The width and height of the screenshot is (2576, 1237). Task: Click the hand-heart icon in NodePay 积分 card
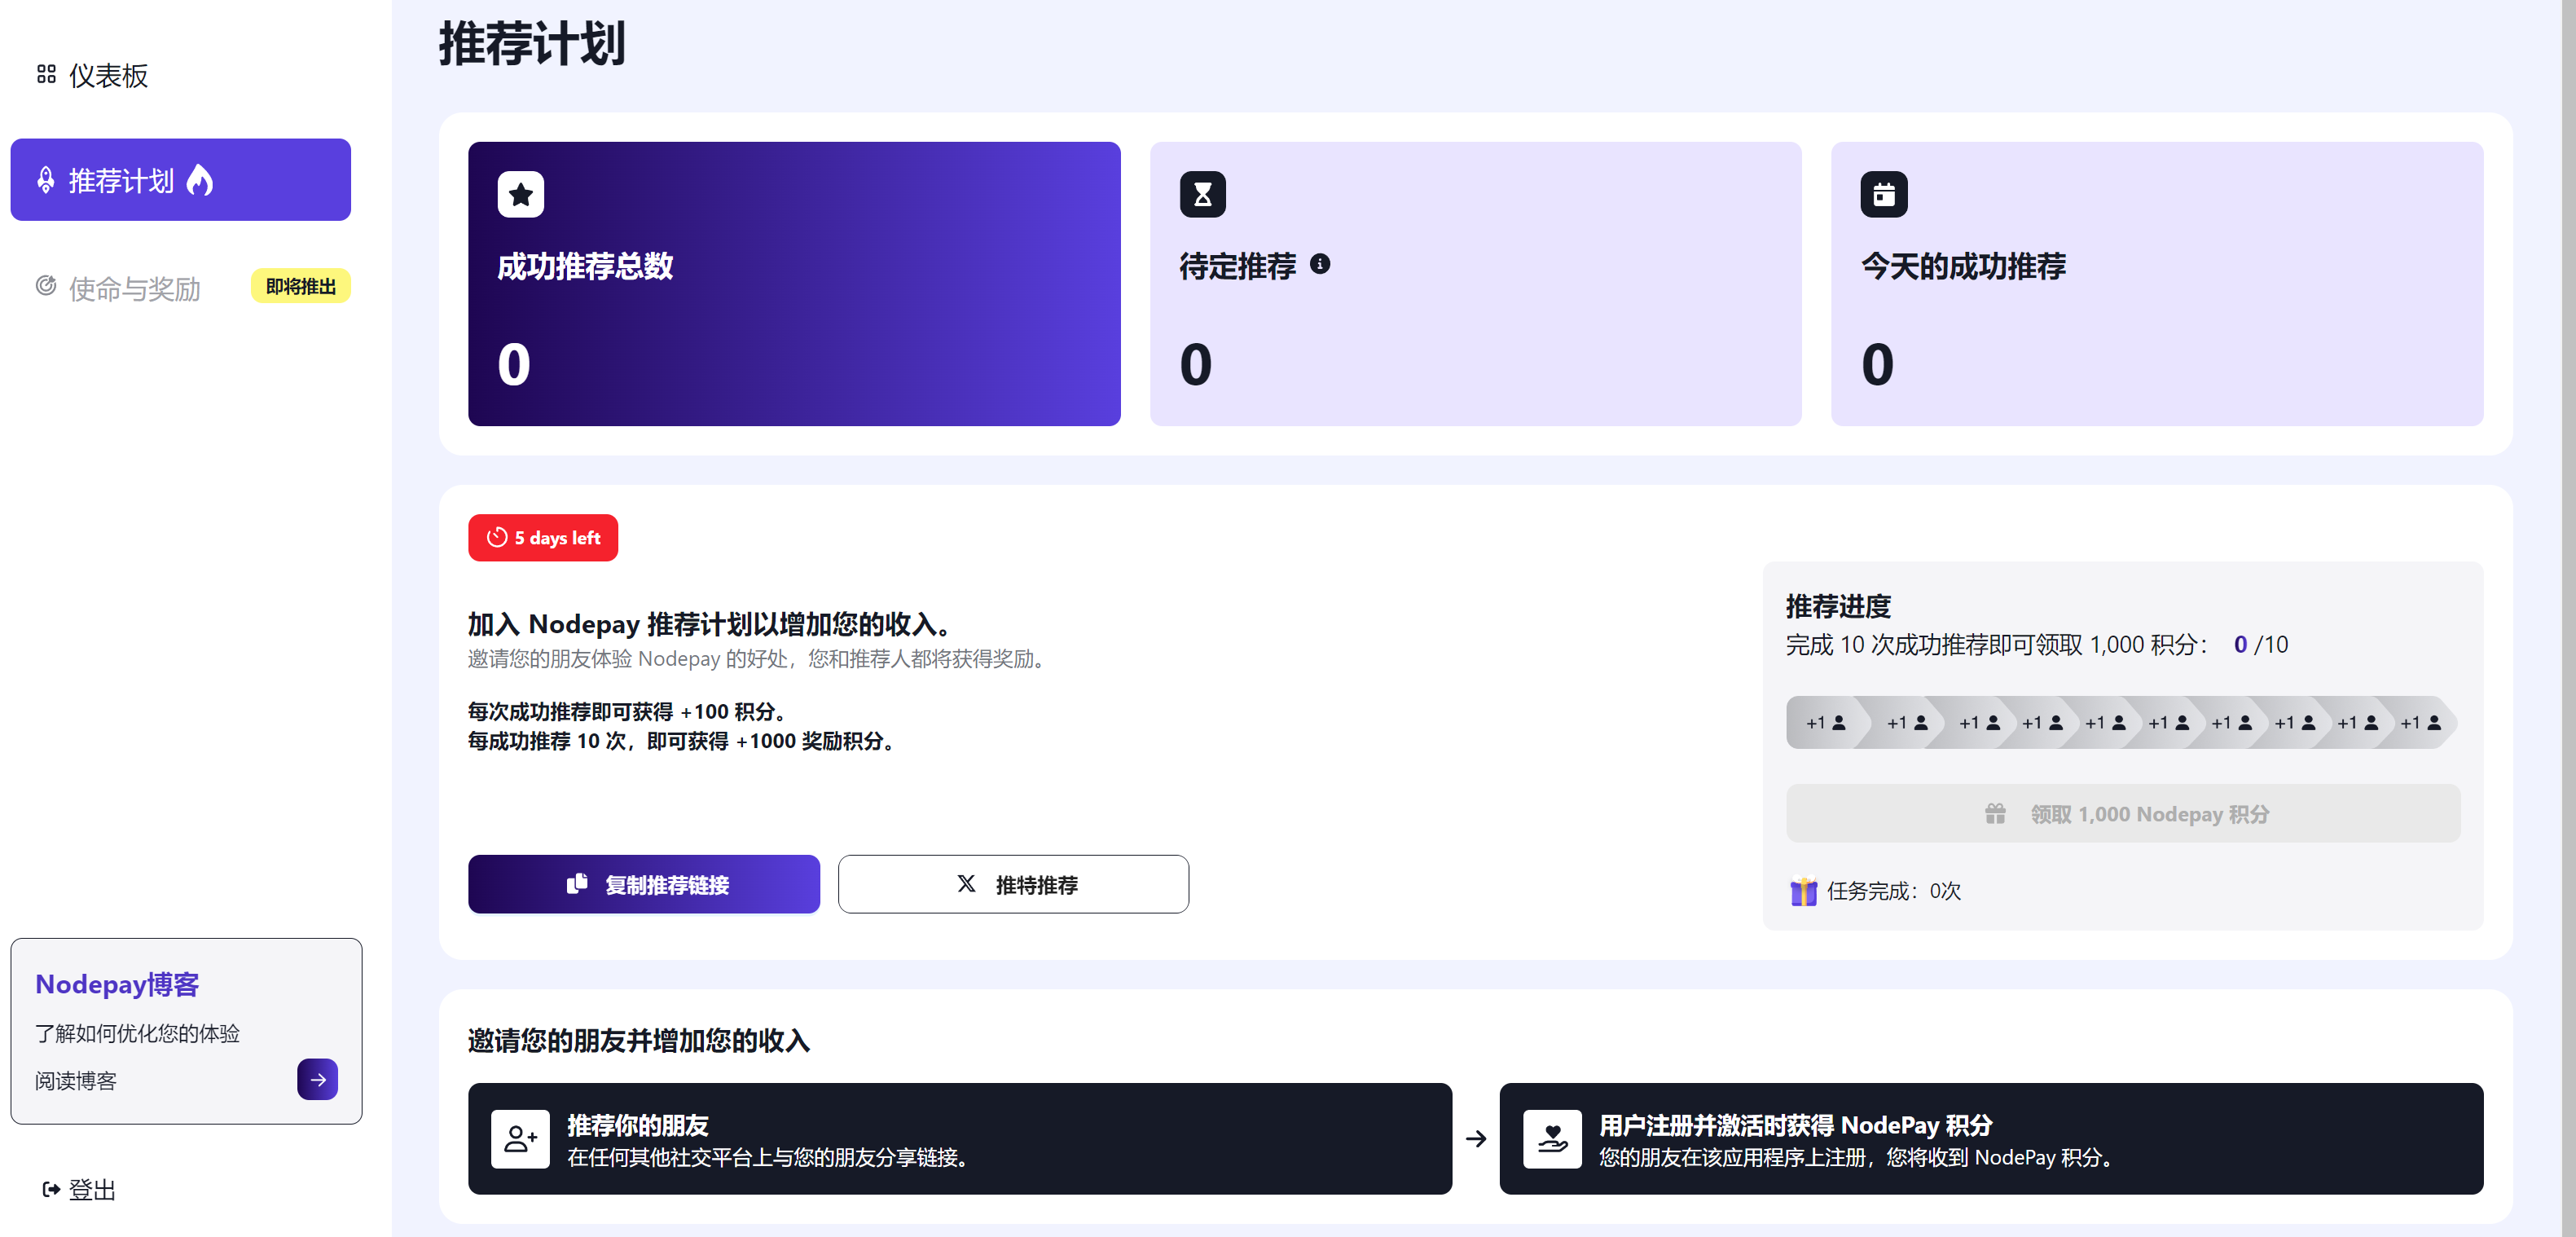(x=1552, y=1139)
